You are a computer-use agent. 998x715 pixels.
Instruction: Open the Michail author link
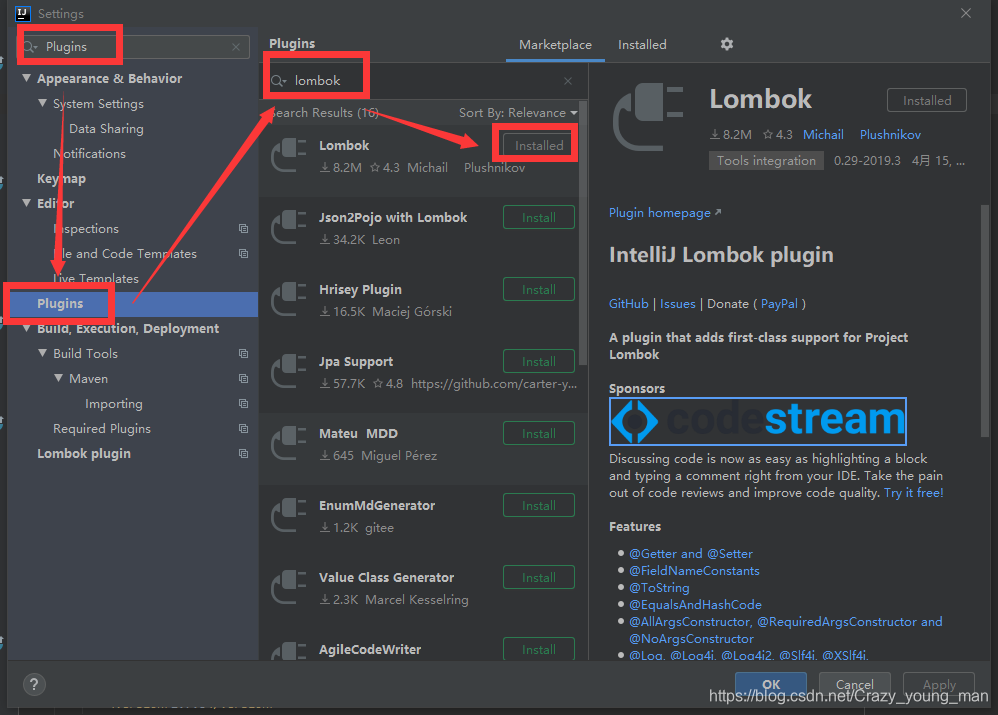click(x=823, y=135)
